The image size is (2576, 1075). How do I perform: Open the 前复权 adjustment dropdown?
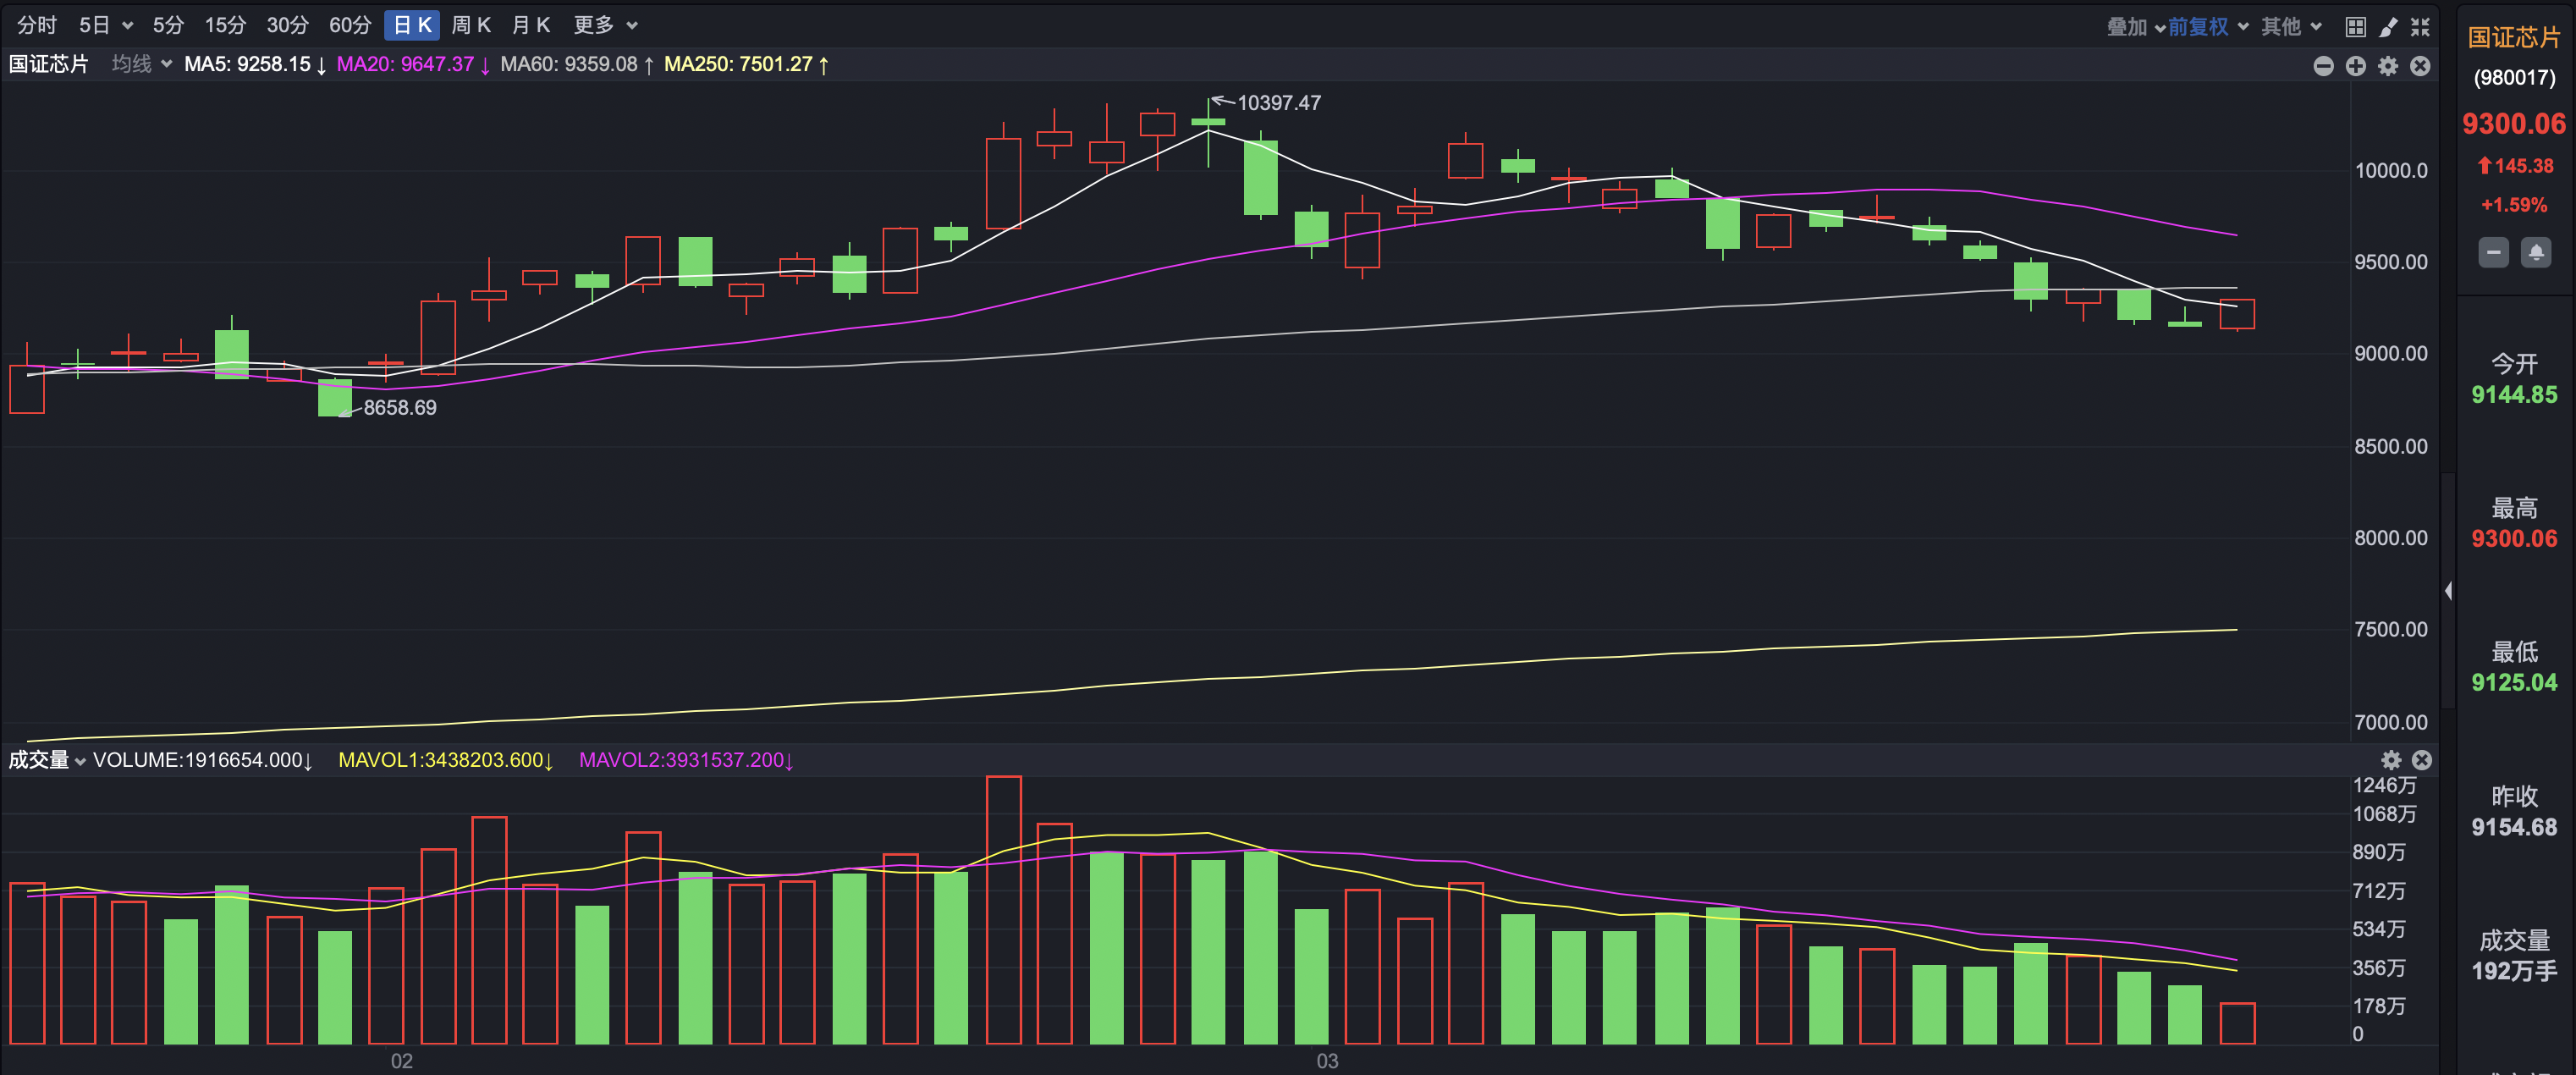2208,26
